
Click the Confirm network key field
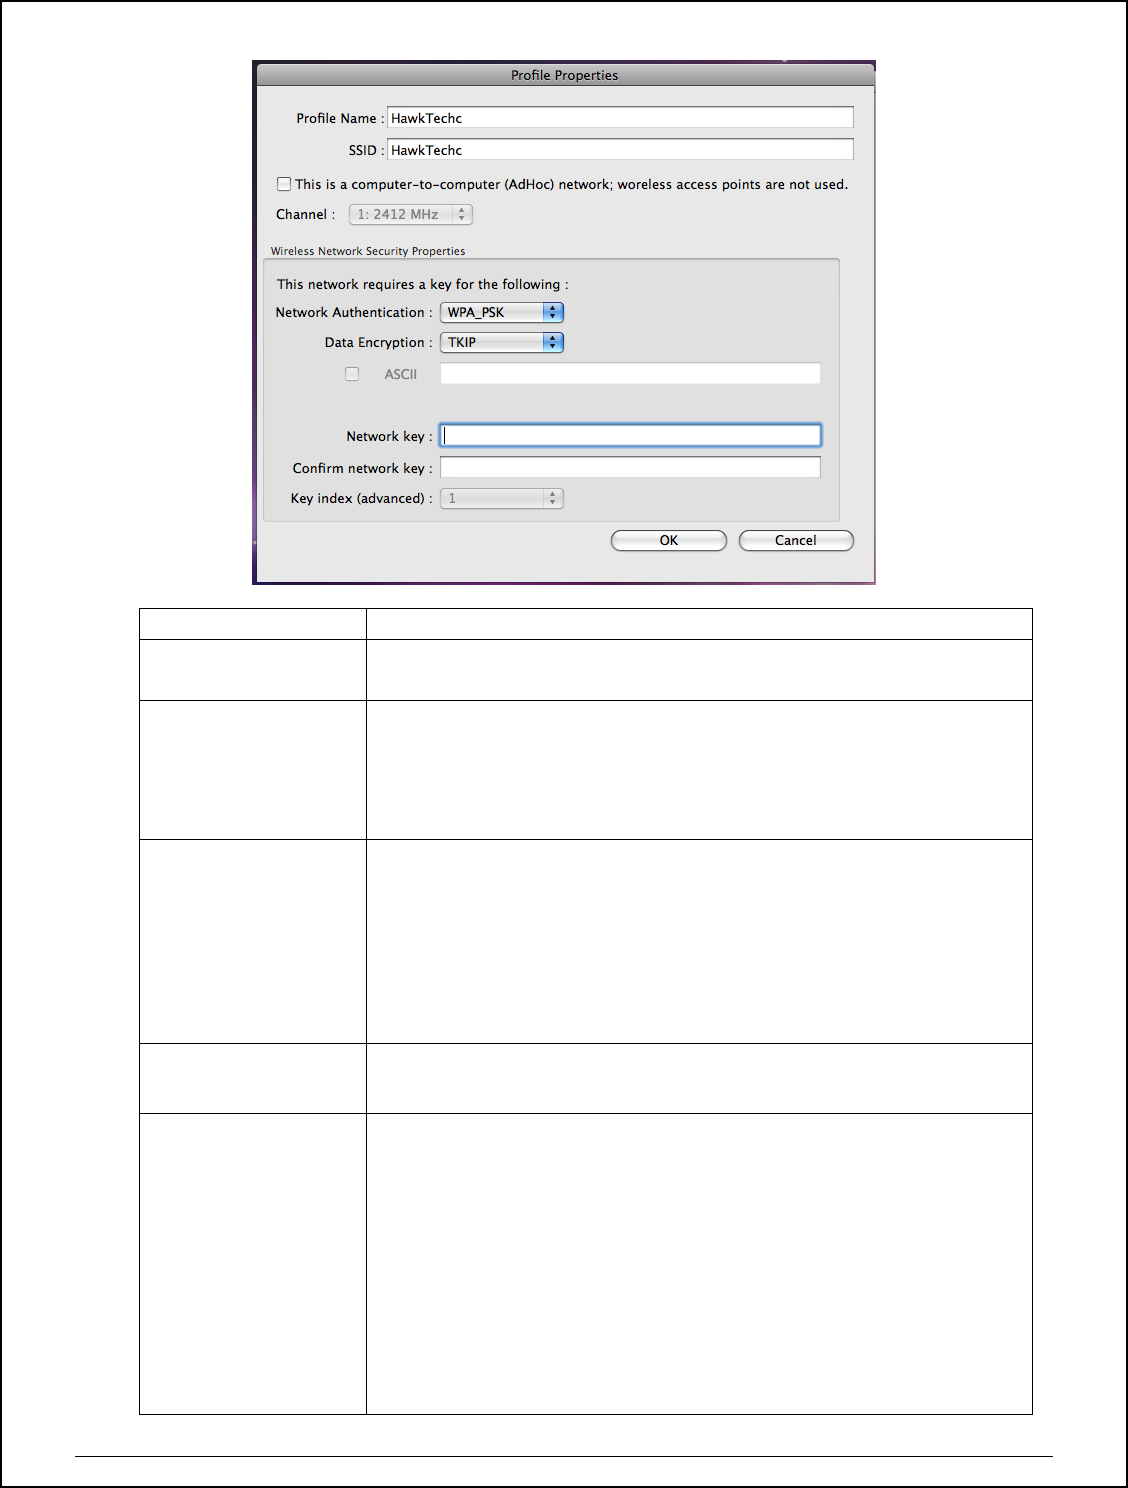click(x=630, y=467)
